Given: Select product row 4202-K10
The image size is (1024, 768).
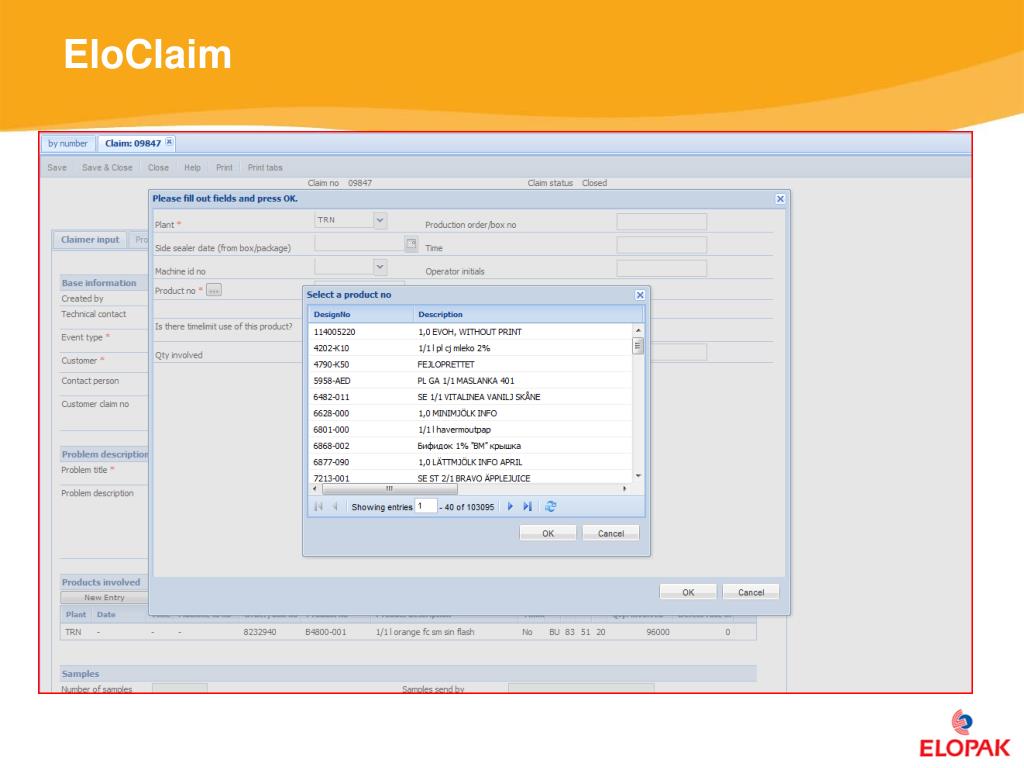Looking at the screenshot, I should coord(470,348).
